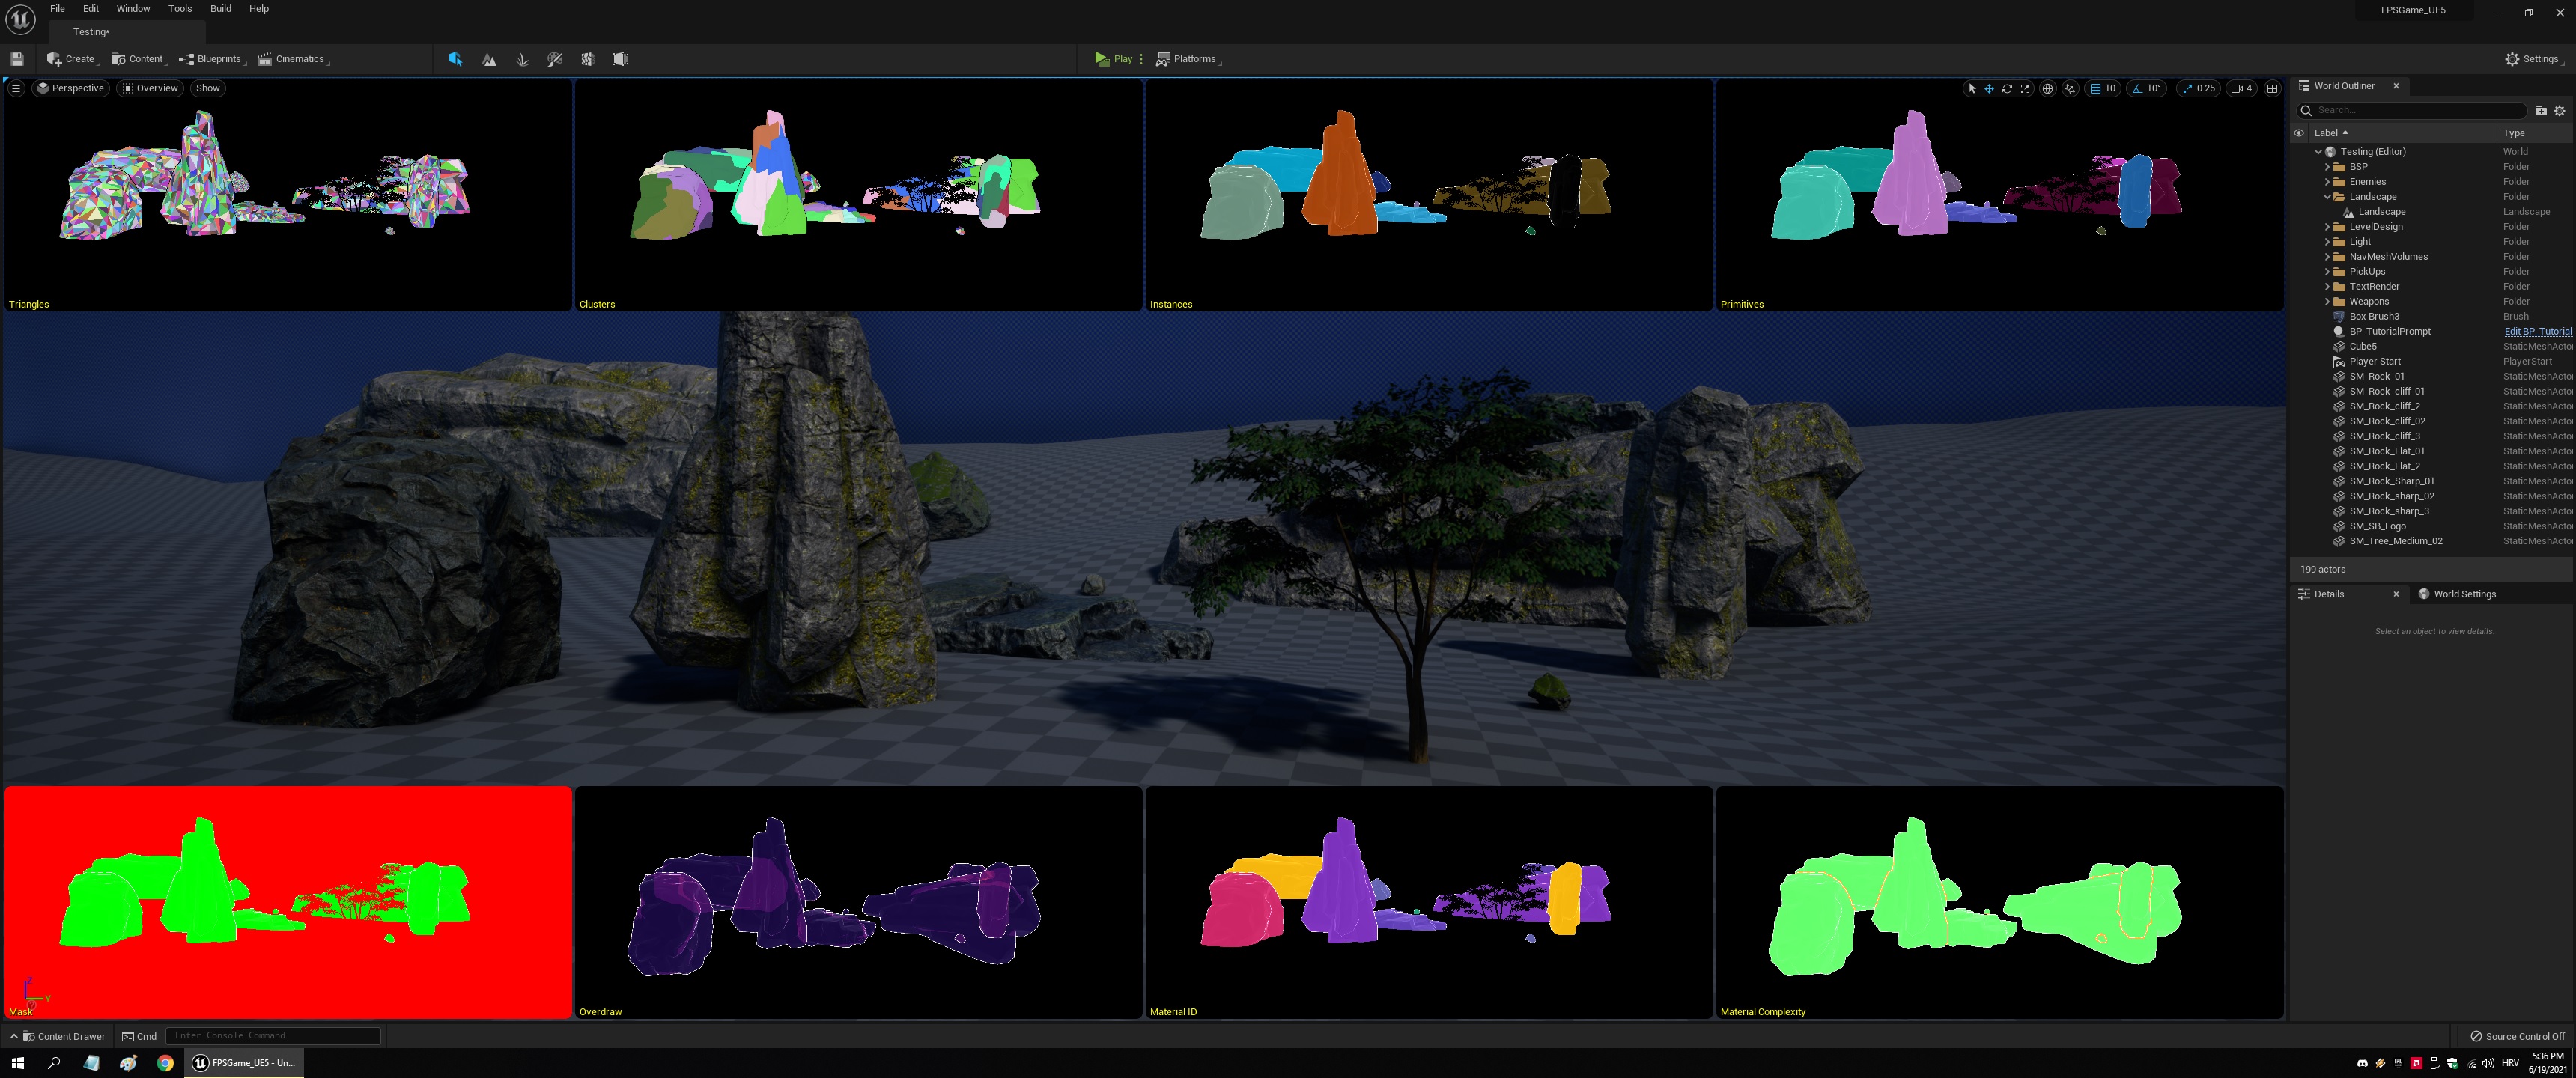Screen dimensions: 2576x1078
Task: Toggle world/local coordinate space globe icon
Action: pos(2047,88)
